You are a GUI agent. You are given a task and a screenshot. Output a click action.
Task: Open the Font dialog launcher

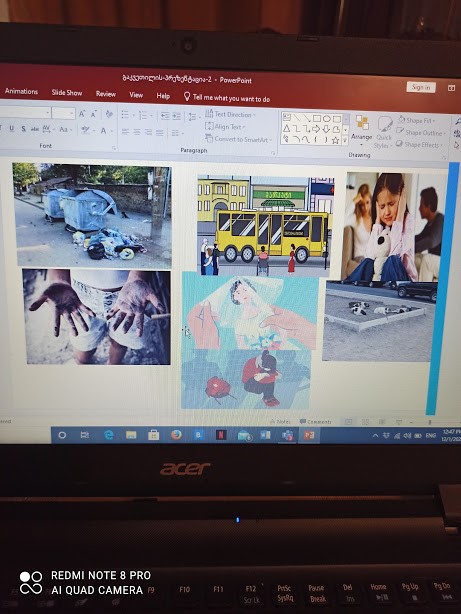114,148
